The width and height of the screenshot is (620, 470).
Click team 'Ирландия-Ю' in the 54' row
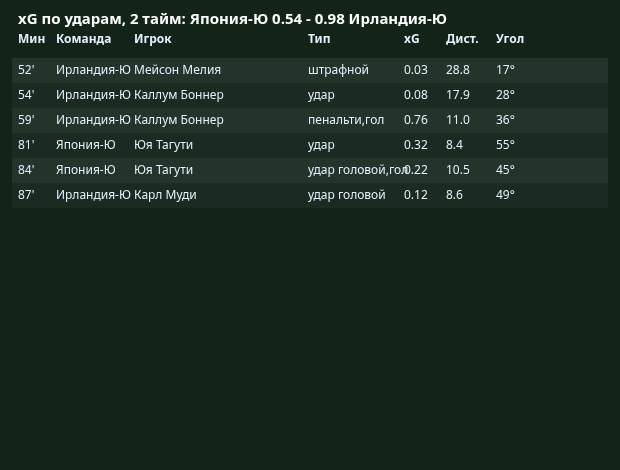(x=93, y=95)
